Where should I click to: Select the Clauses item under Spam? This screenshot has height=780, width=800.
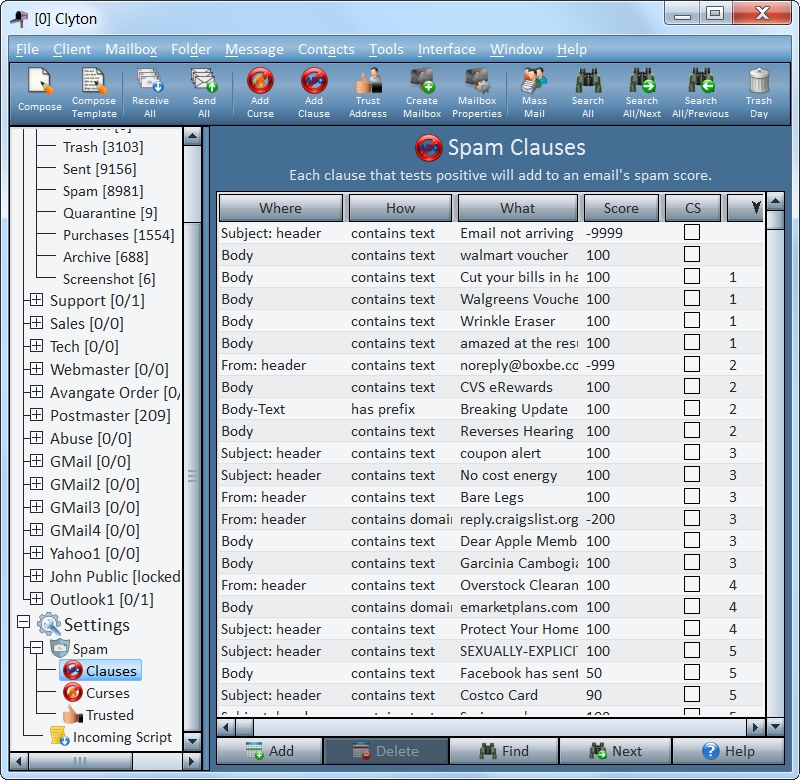(101, 671)
